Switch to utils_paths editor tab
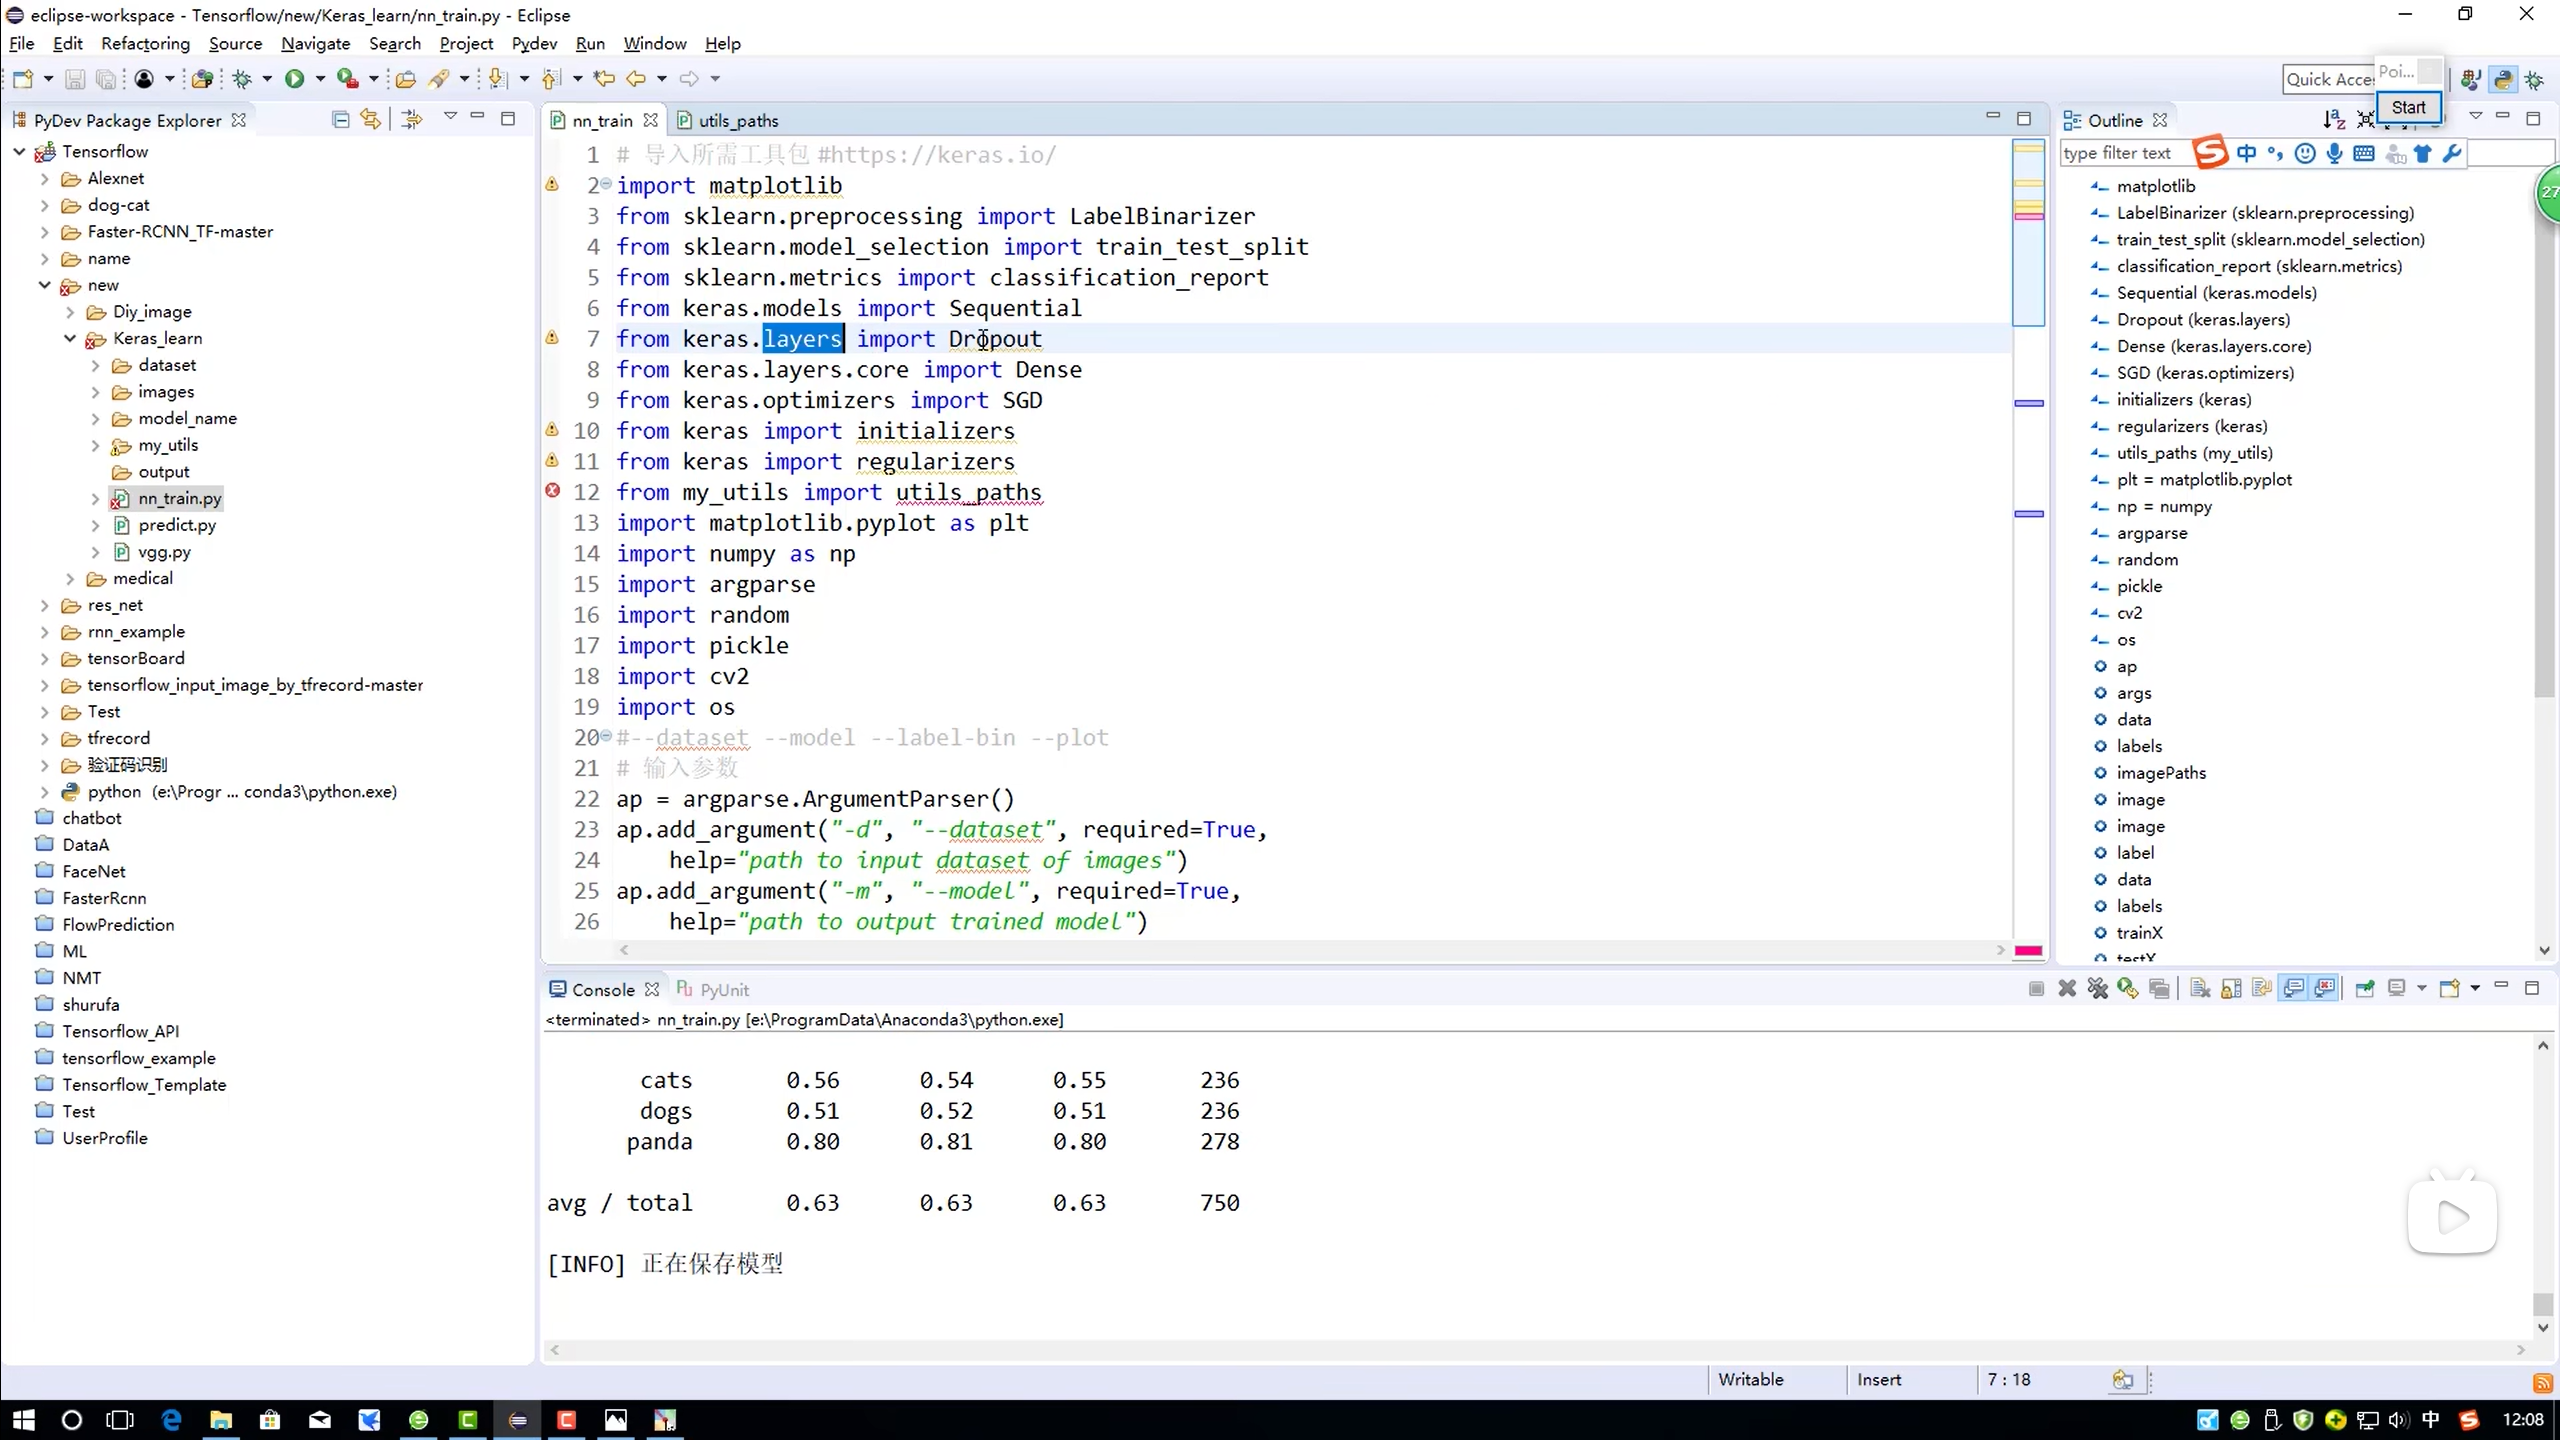This screenshot has width=2560, height=1440. (x=728, y=120)
